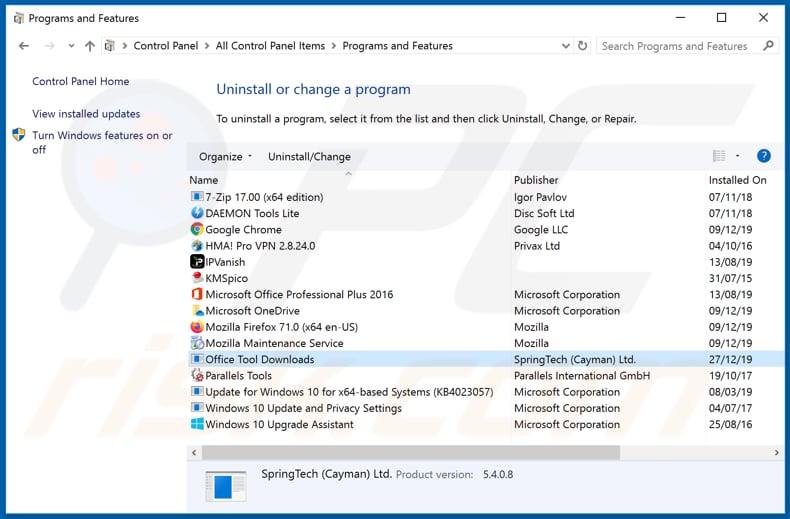This screenshot has height=519, width=790.
Task: Click the 27/12/19 install date cell
Action: 731,359
